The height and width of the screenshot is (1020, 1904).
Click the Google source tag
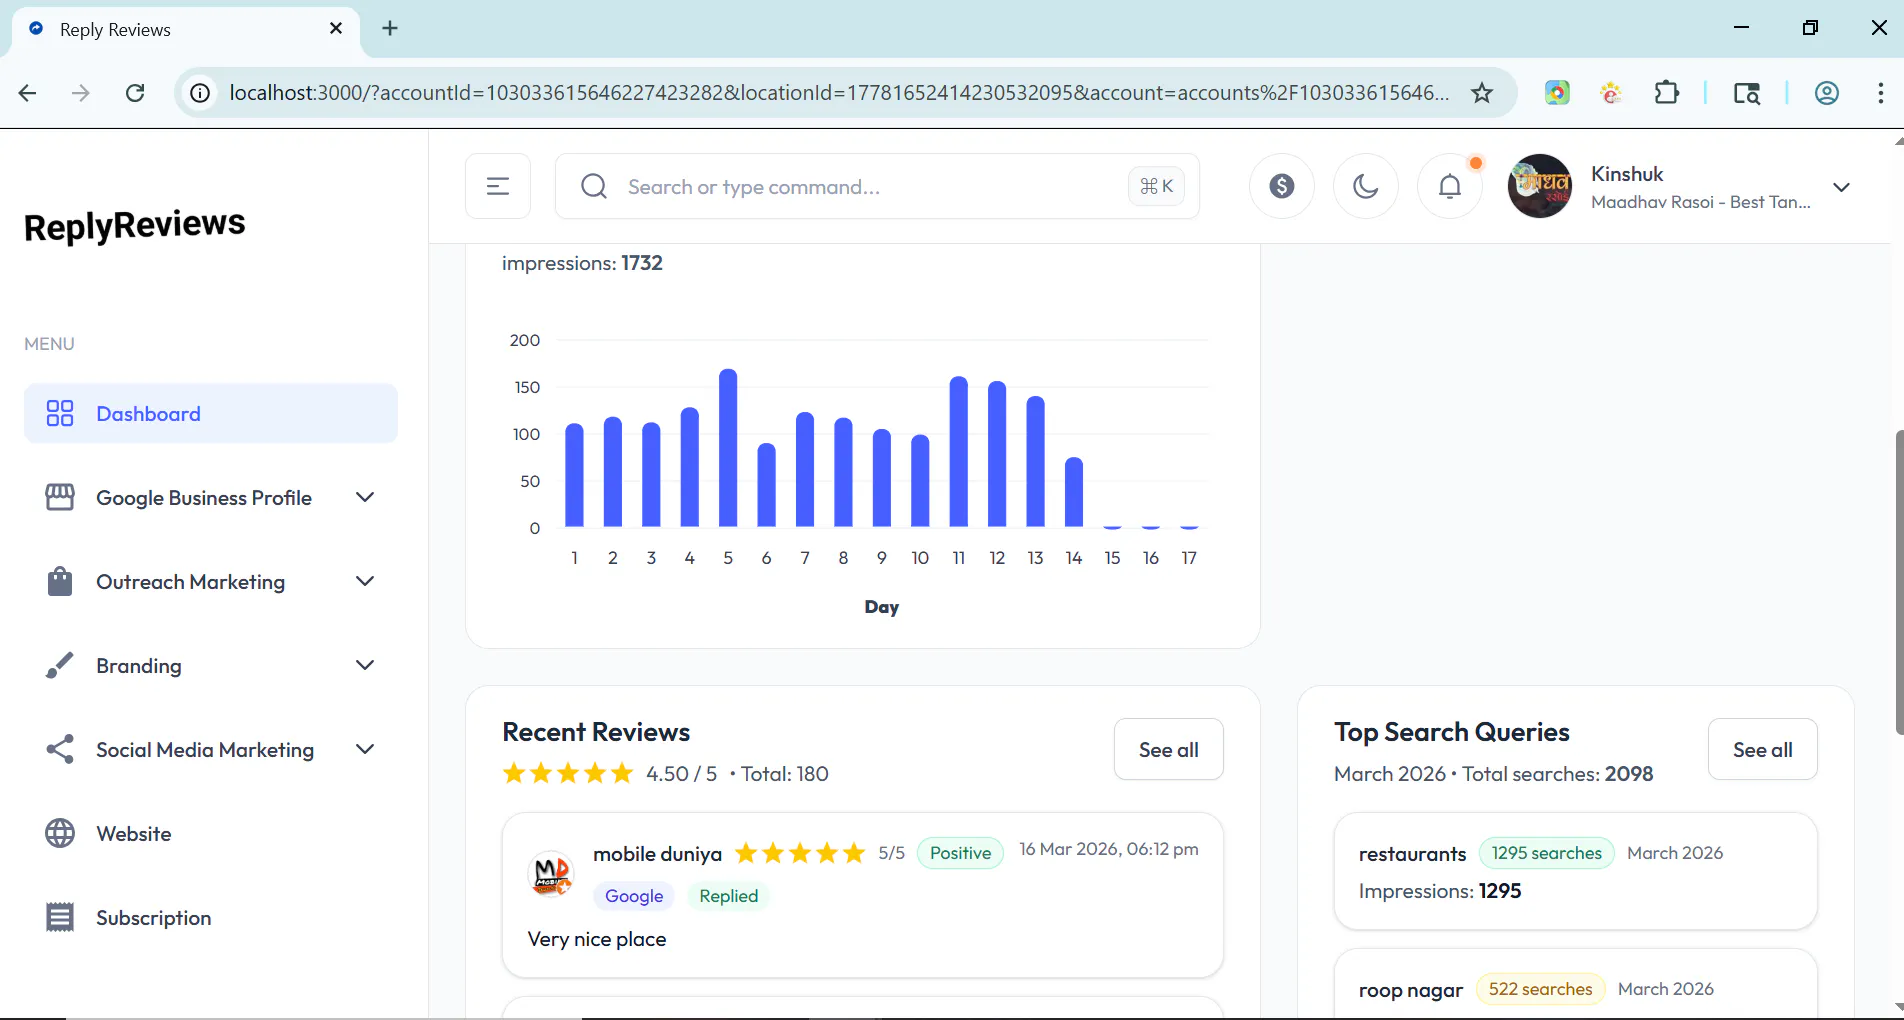(x=634, y=896)
